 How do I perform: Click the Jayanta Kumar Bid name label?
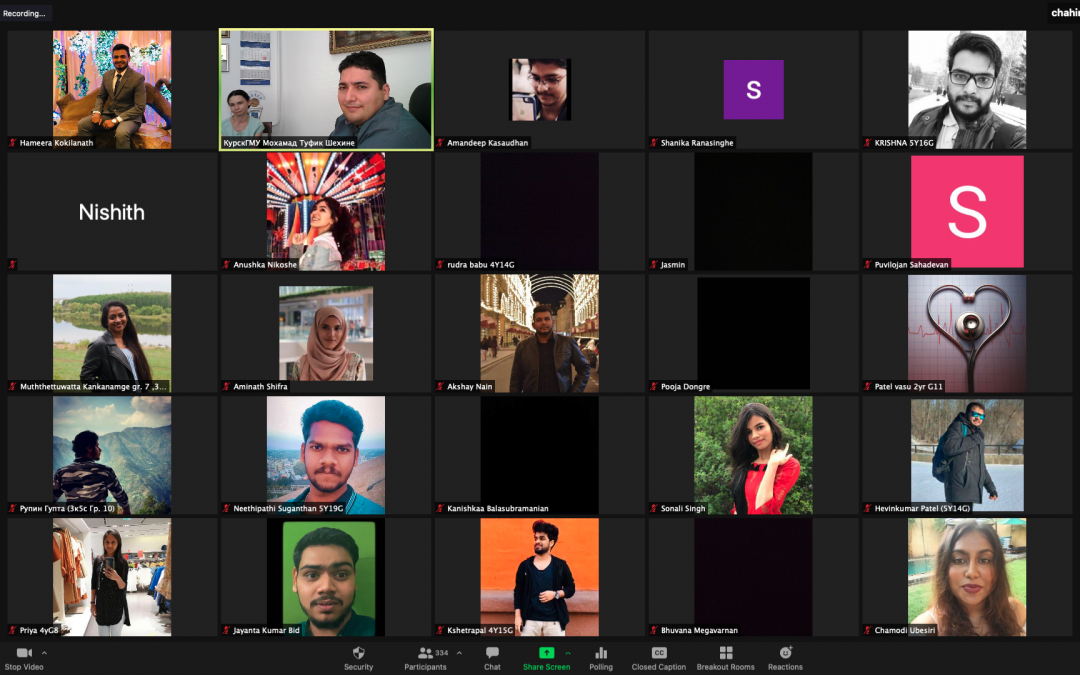coord(266,631)
